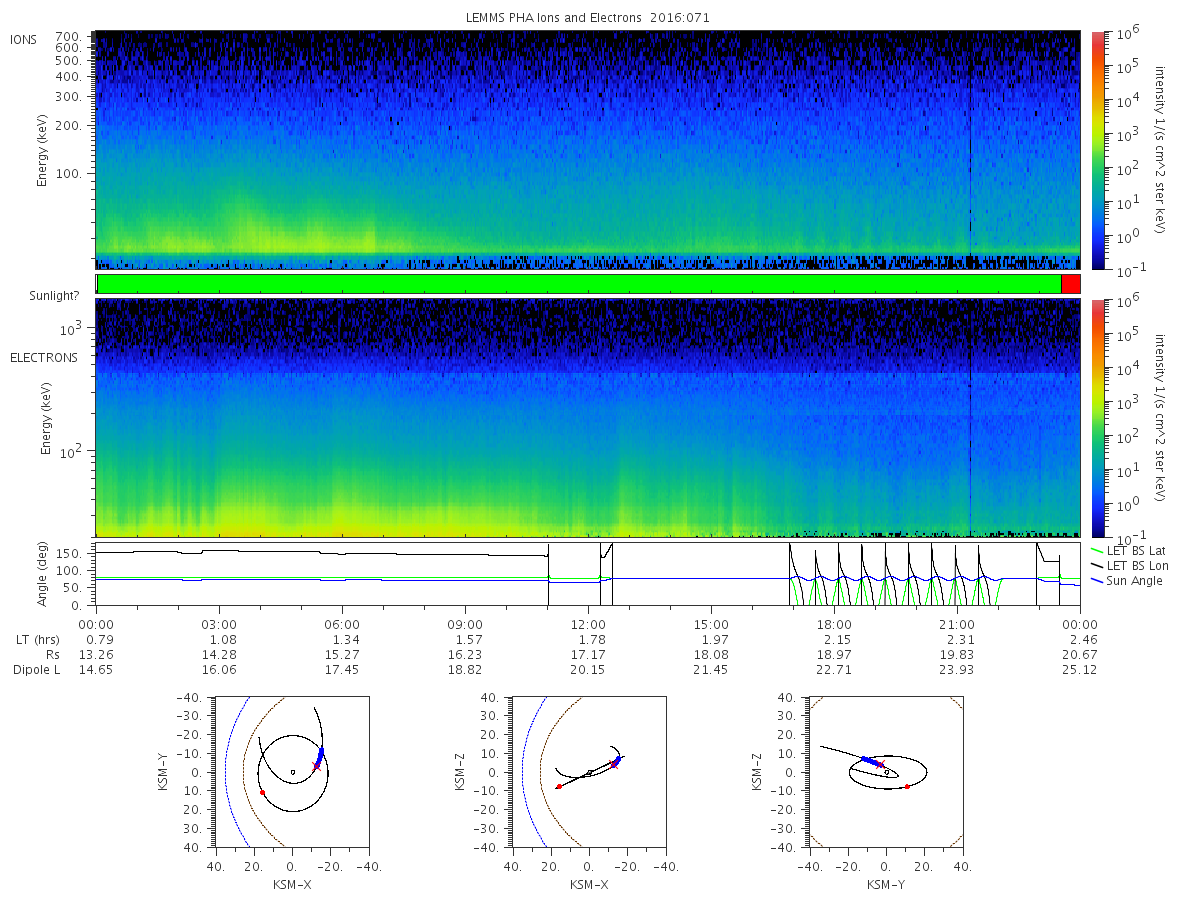1200x900 pixels.
Task: Select the LET BS Lat legend entry
Action: (1128, 551)
